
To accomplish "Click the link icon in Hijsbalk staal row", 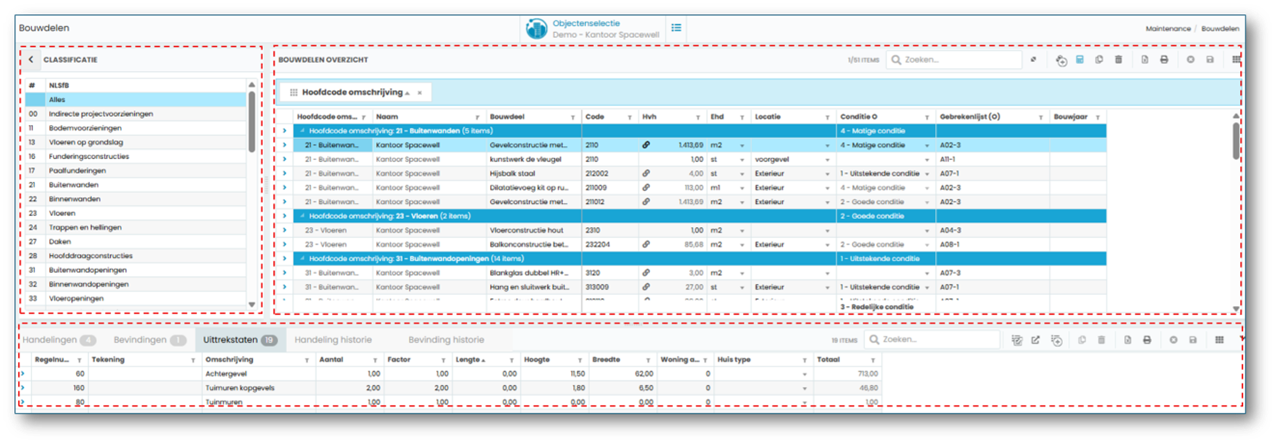I will [x=648, y=172].
